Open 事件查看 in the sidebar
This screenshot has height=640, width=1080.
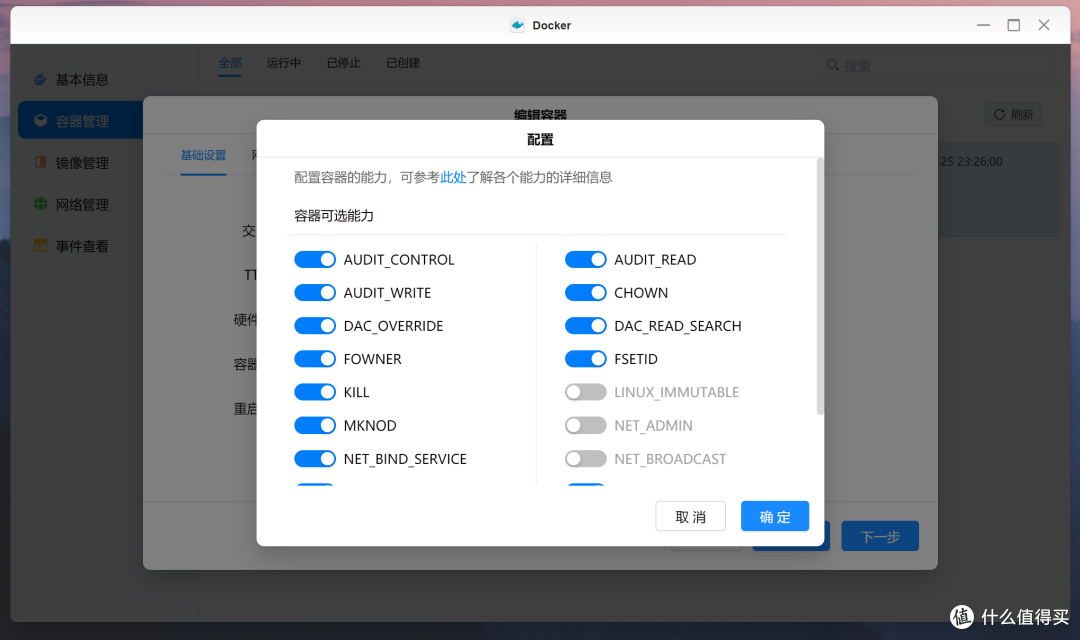(x=81, y=246)
